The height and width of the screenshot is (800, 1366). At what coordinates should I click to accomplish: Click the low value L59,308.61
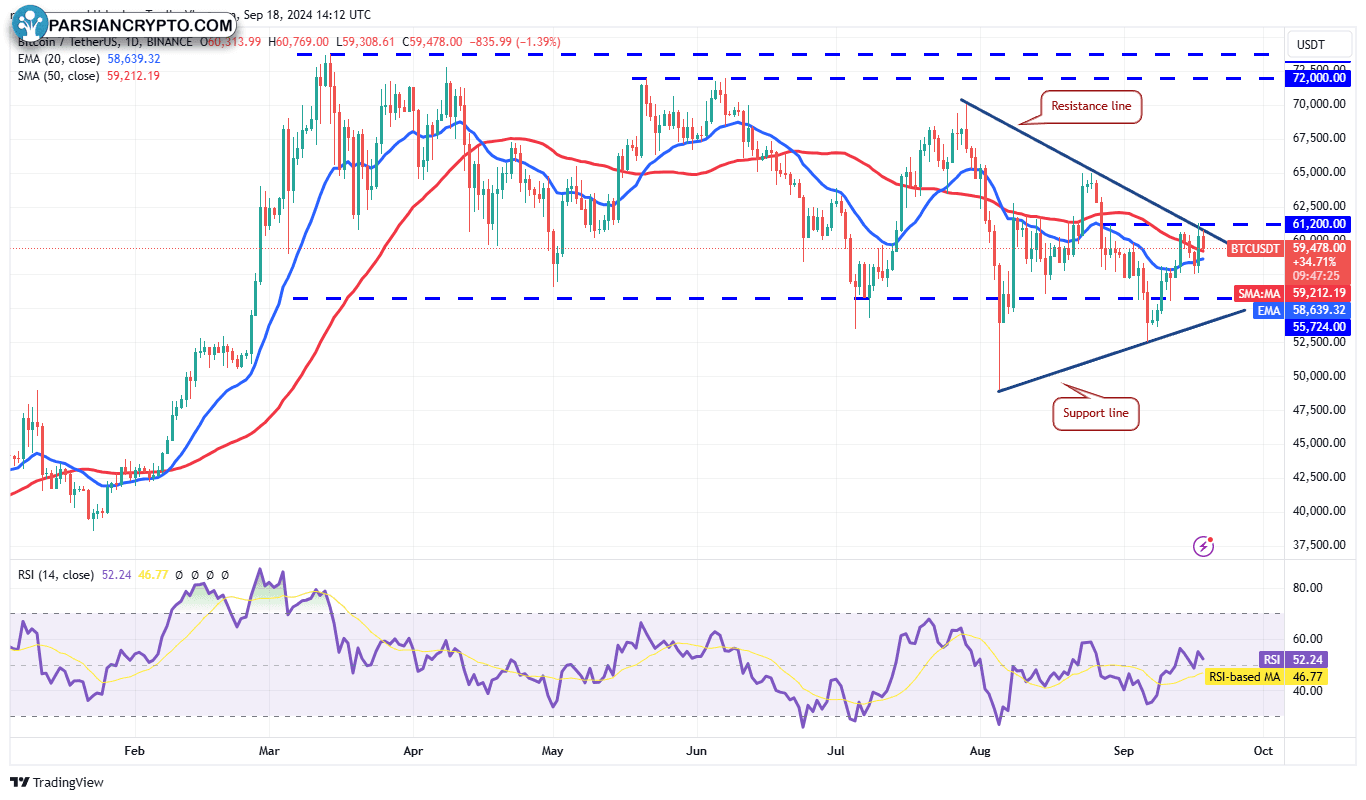(x=366, y=42)
